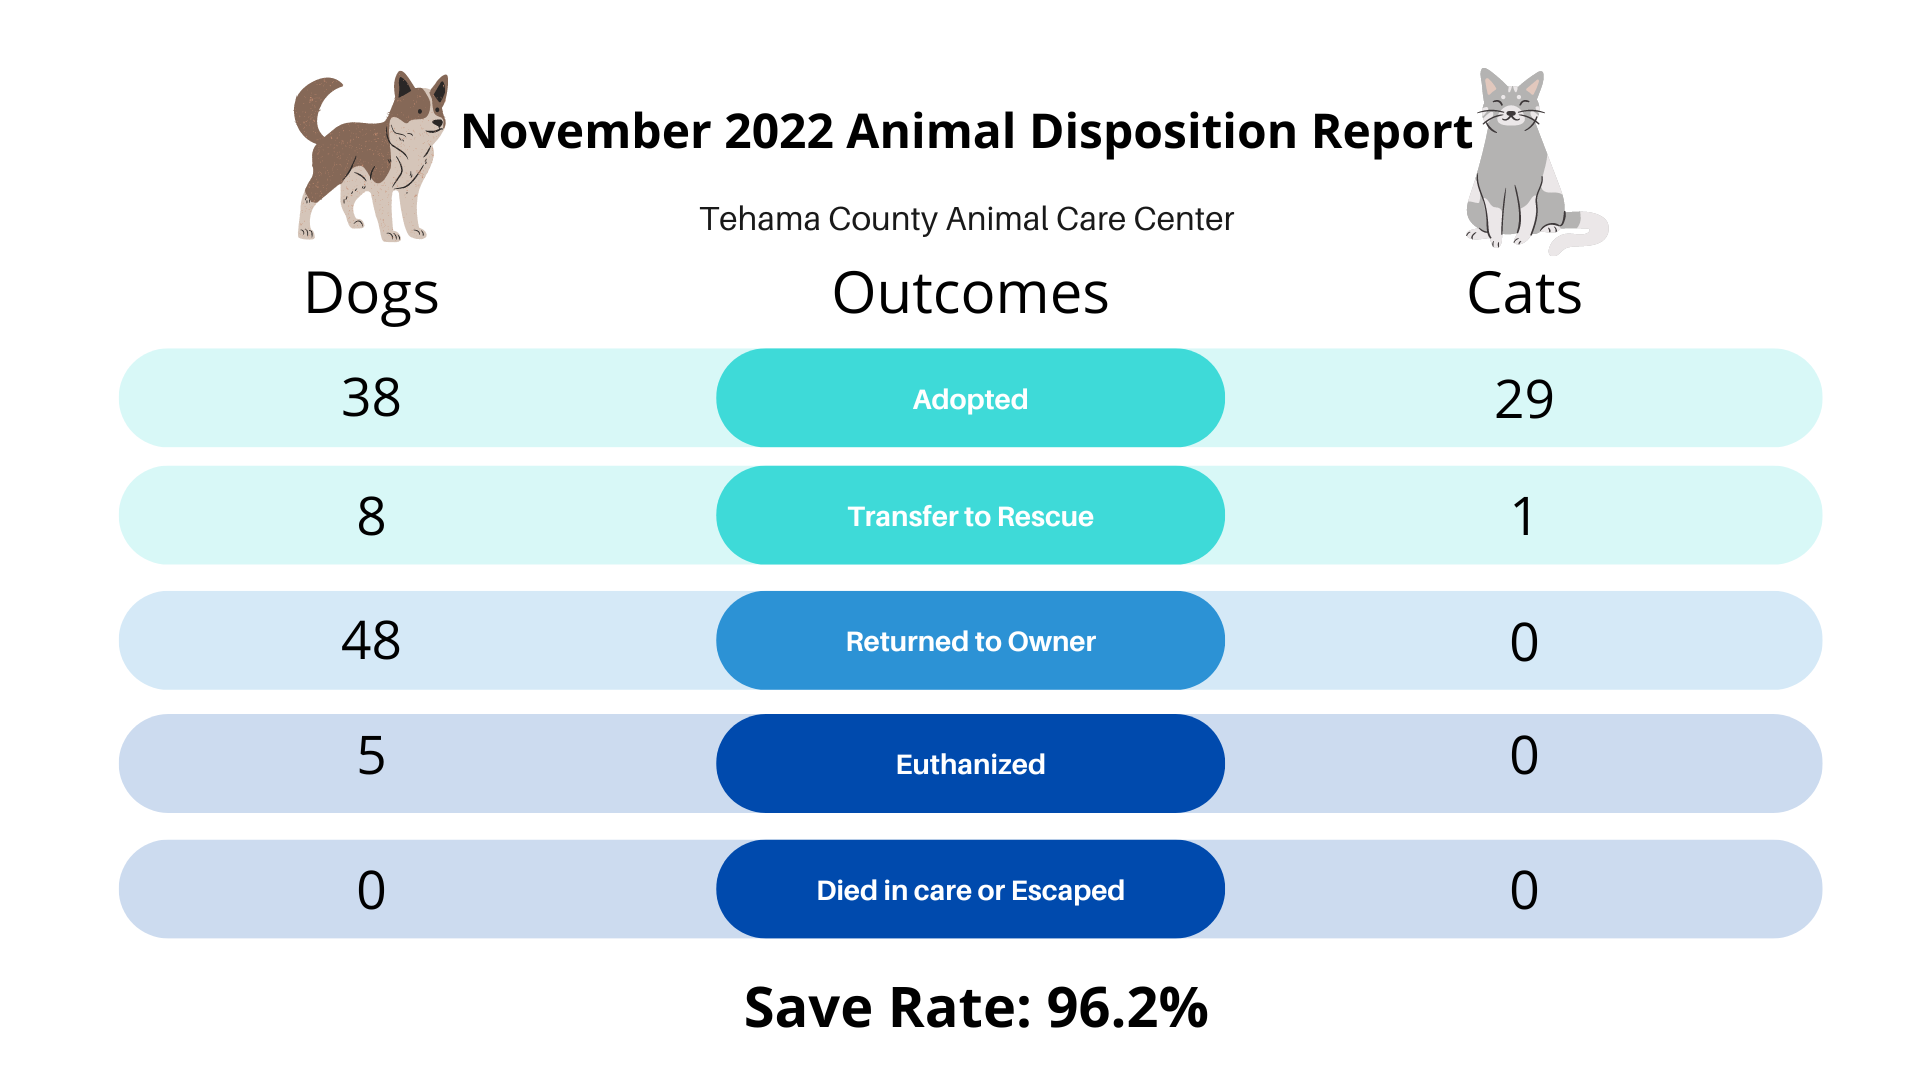Screen dimensions: 1920x1080
Task: Click the Returned to Owner label
Action: click(970, 641)
